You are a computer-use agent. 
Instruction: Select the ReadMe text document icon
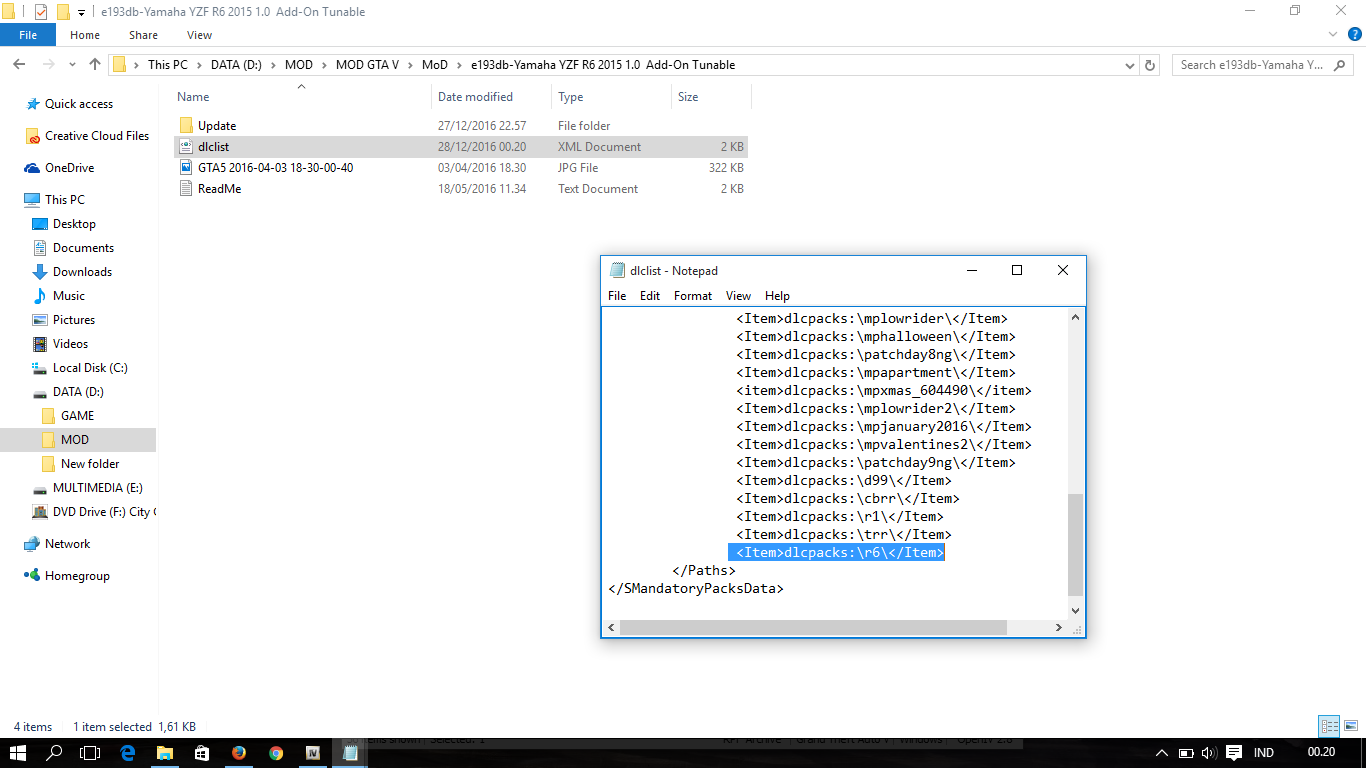tap(186, 189)
